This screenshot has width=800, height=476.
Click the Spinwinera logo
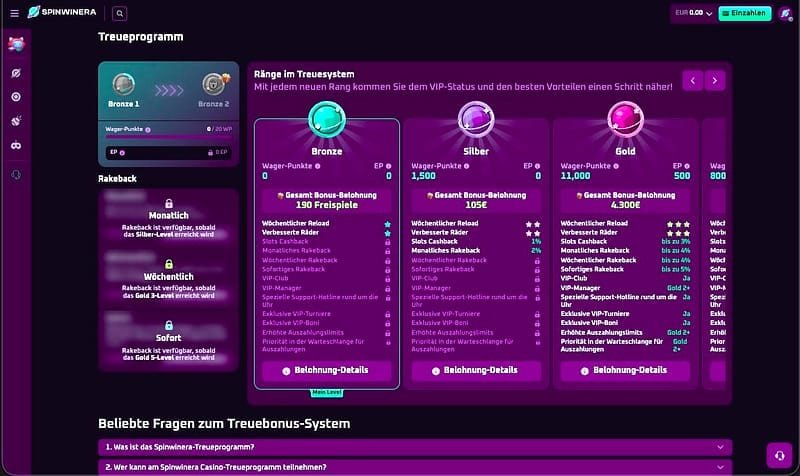point(65,14)
